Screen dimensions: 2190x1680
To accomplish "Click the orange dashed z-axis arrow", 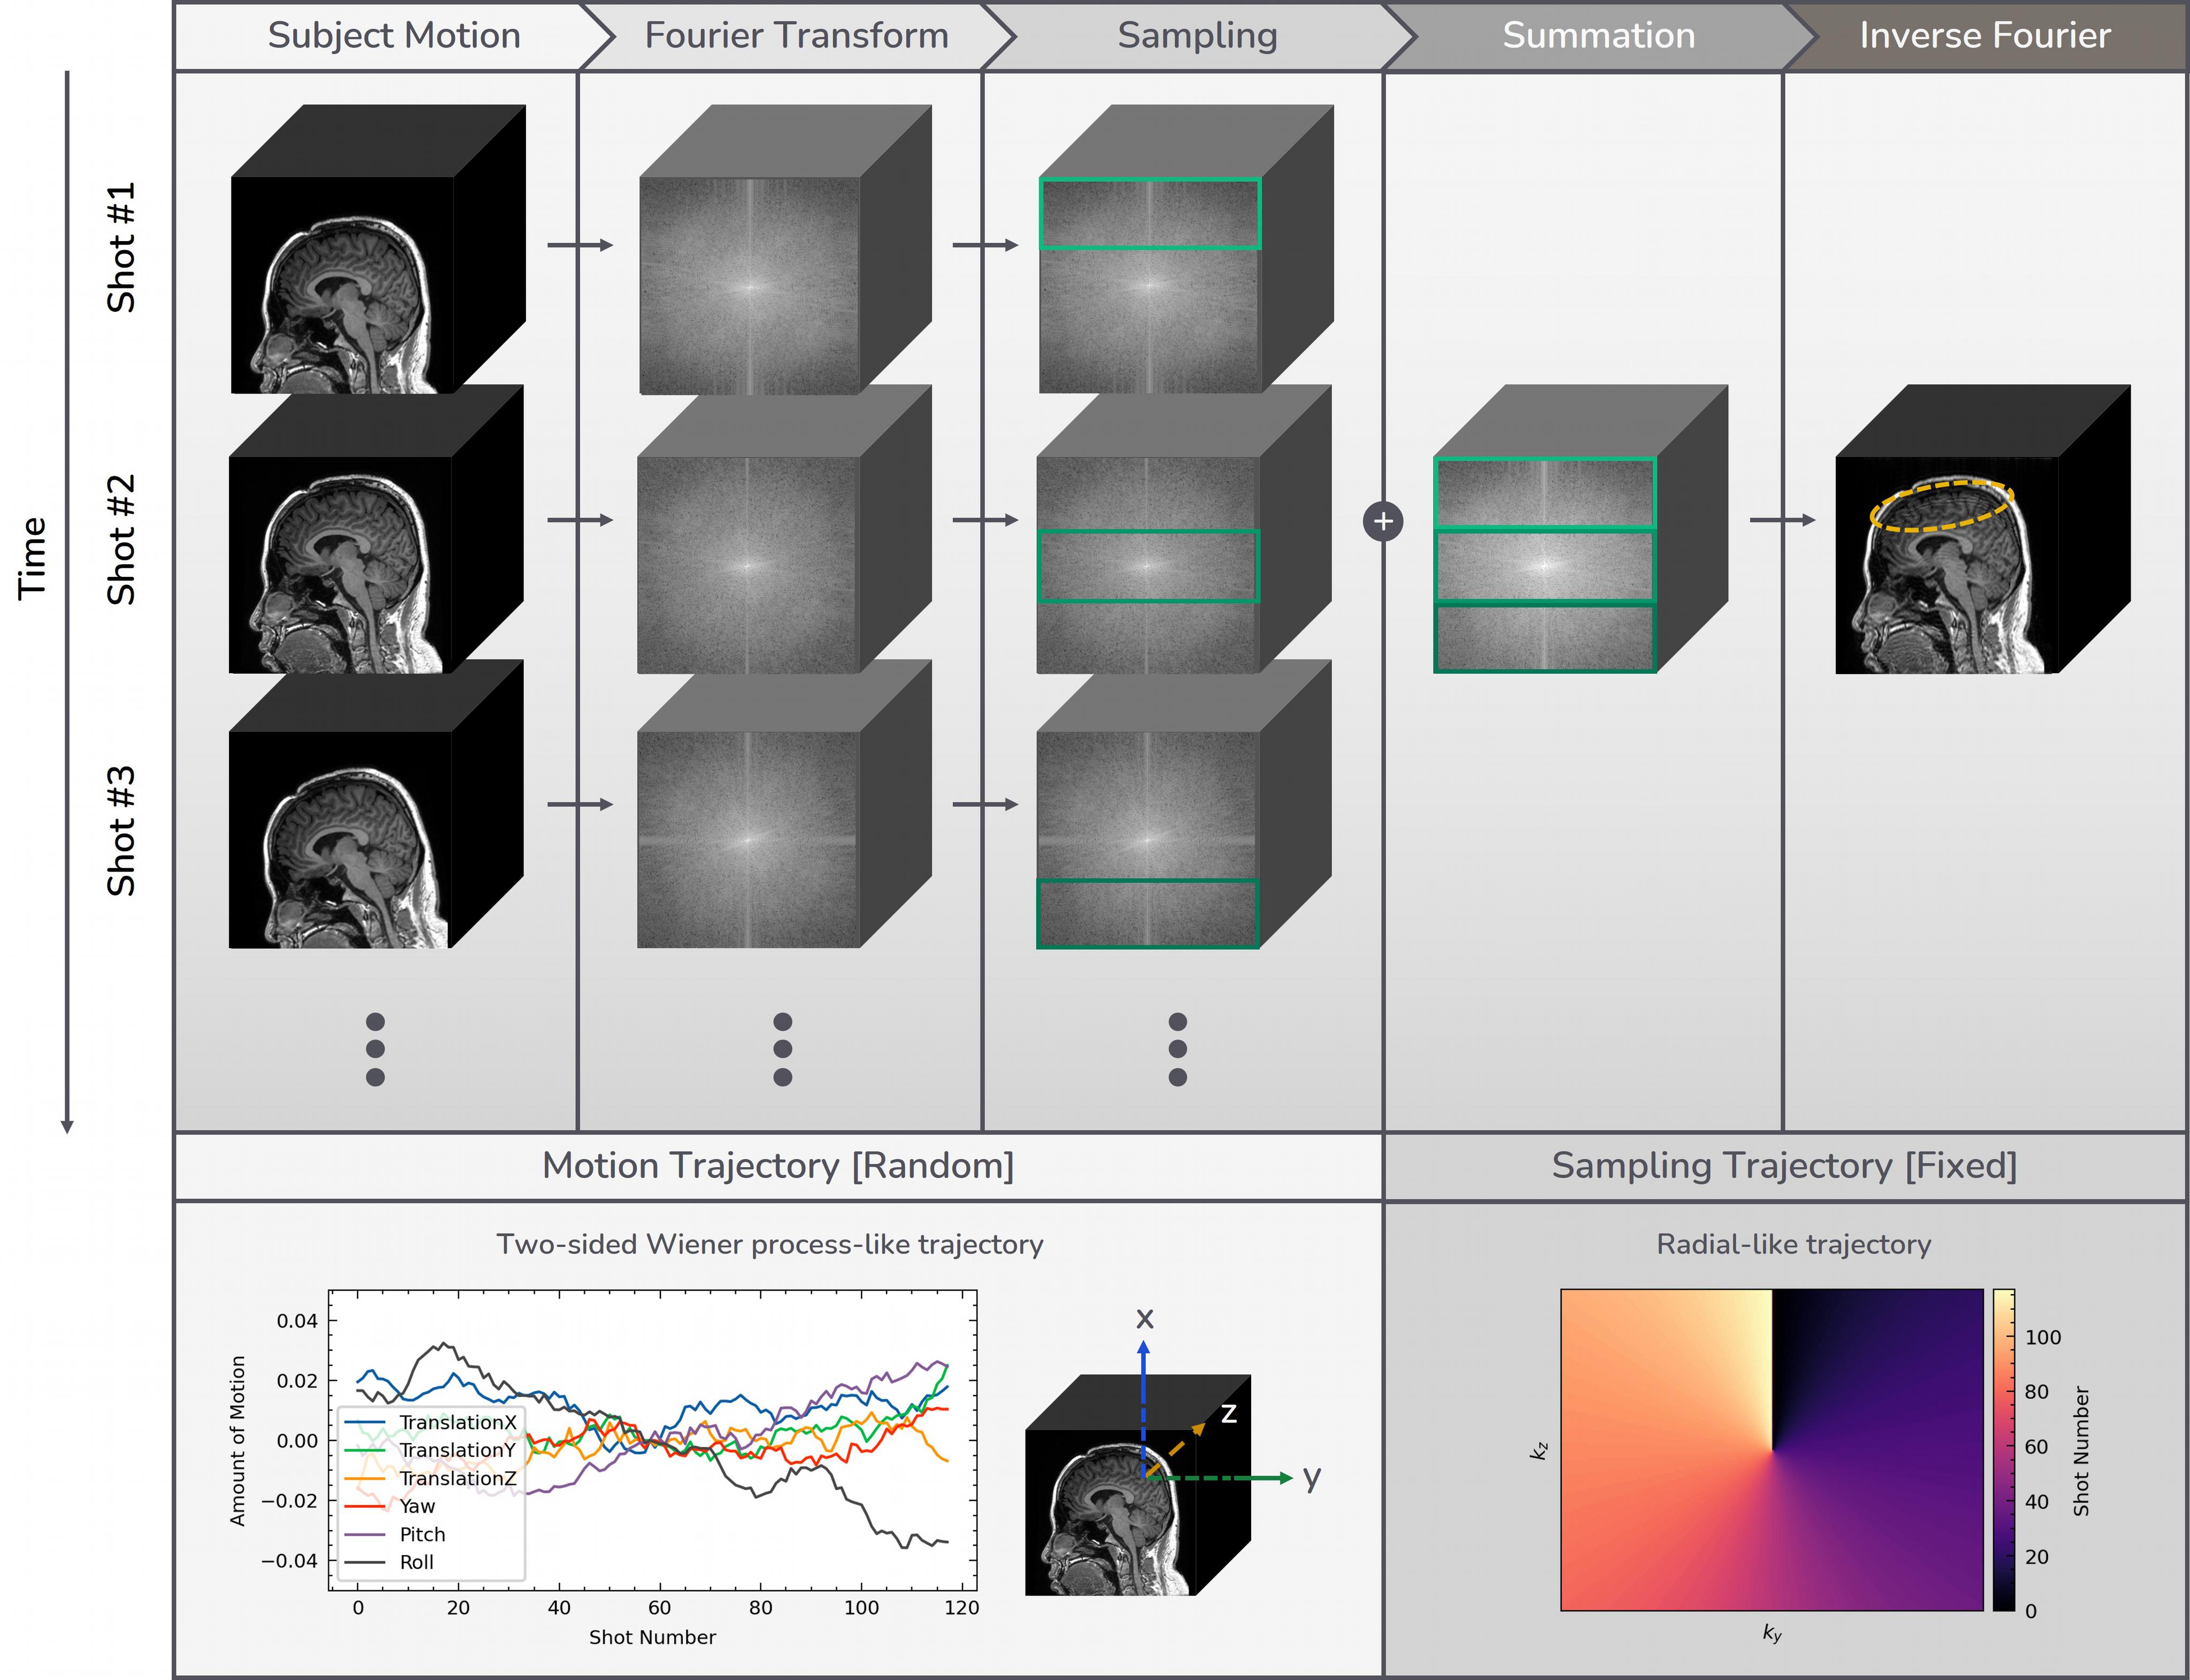I will click(1176, 1448).
